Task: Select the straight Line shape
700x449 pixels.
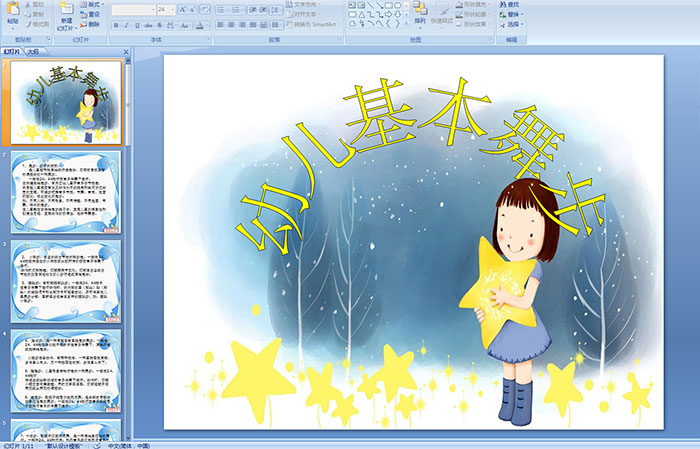Action: click(371, 5)
